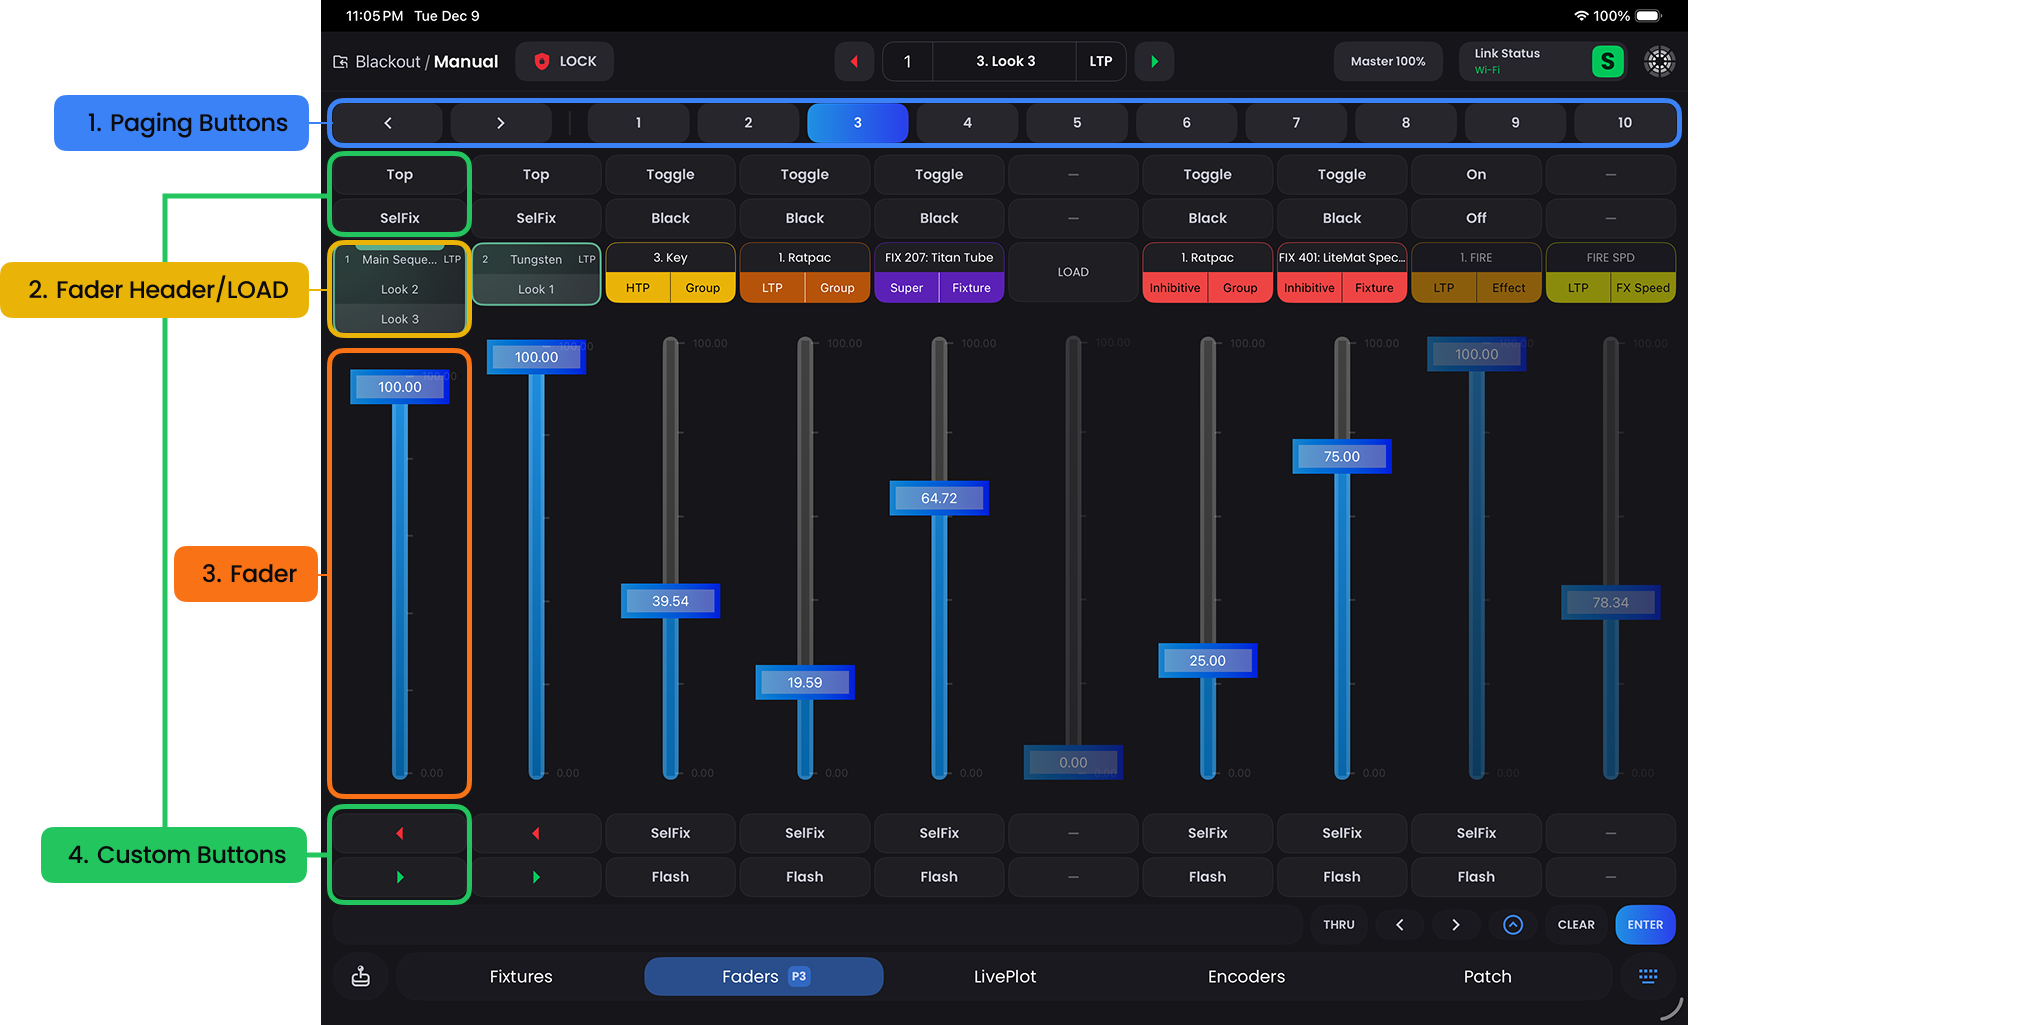Turn On the FIRE effect fader button
The width and height of the screenshot is (2034, 1025).
point(1476,174)
